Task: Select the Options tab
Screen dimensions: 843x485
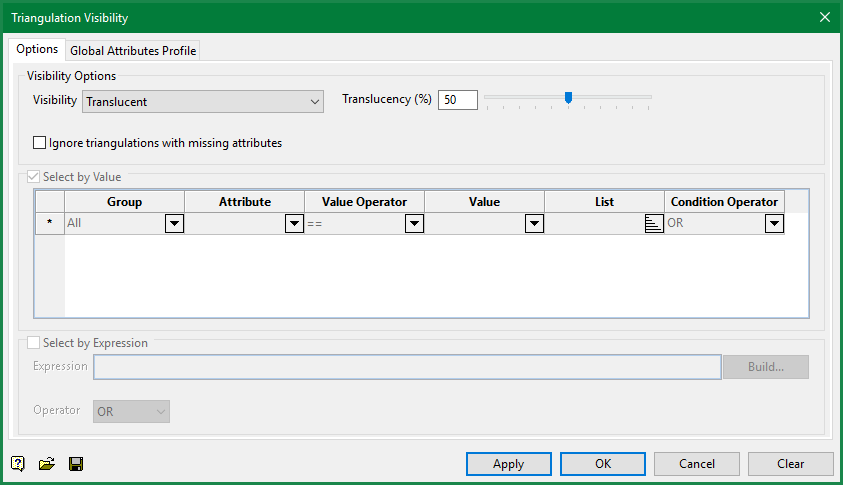Action: click(37, 49)
